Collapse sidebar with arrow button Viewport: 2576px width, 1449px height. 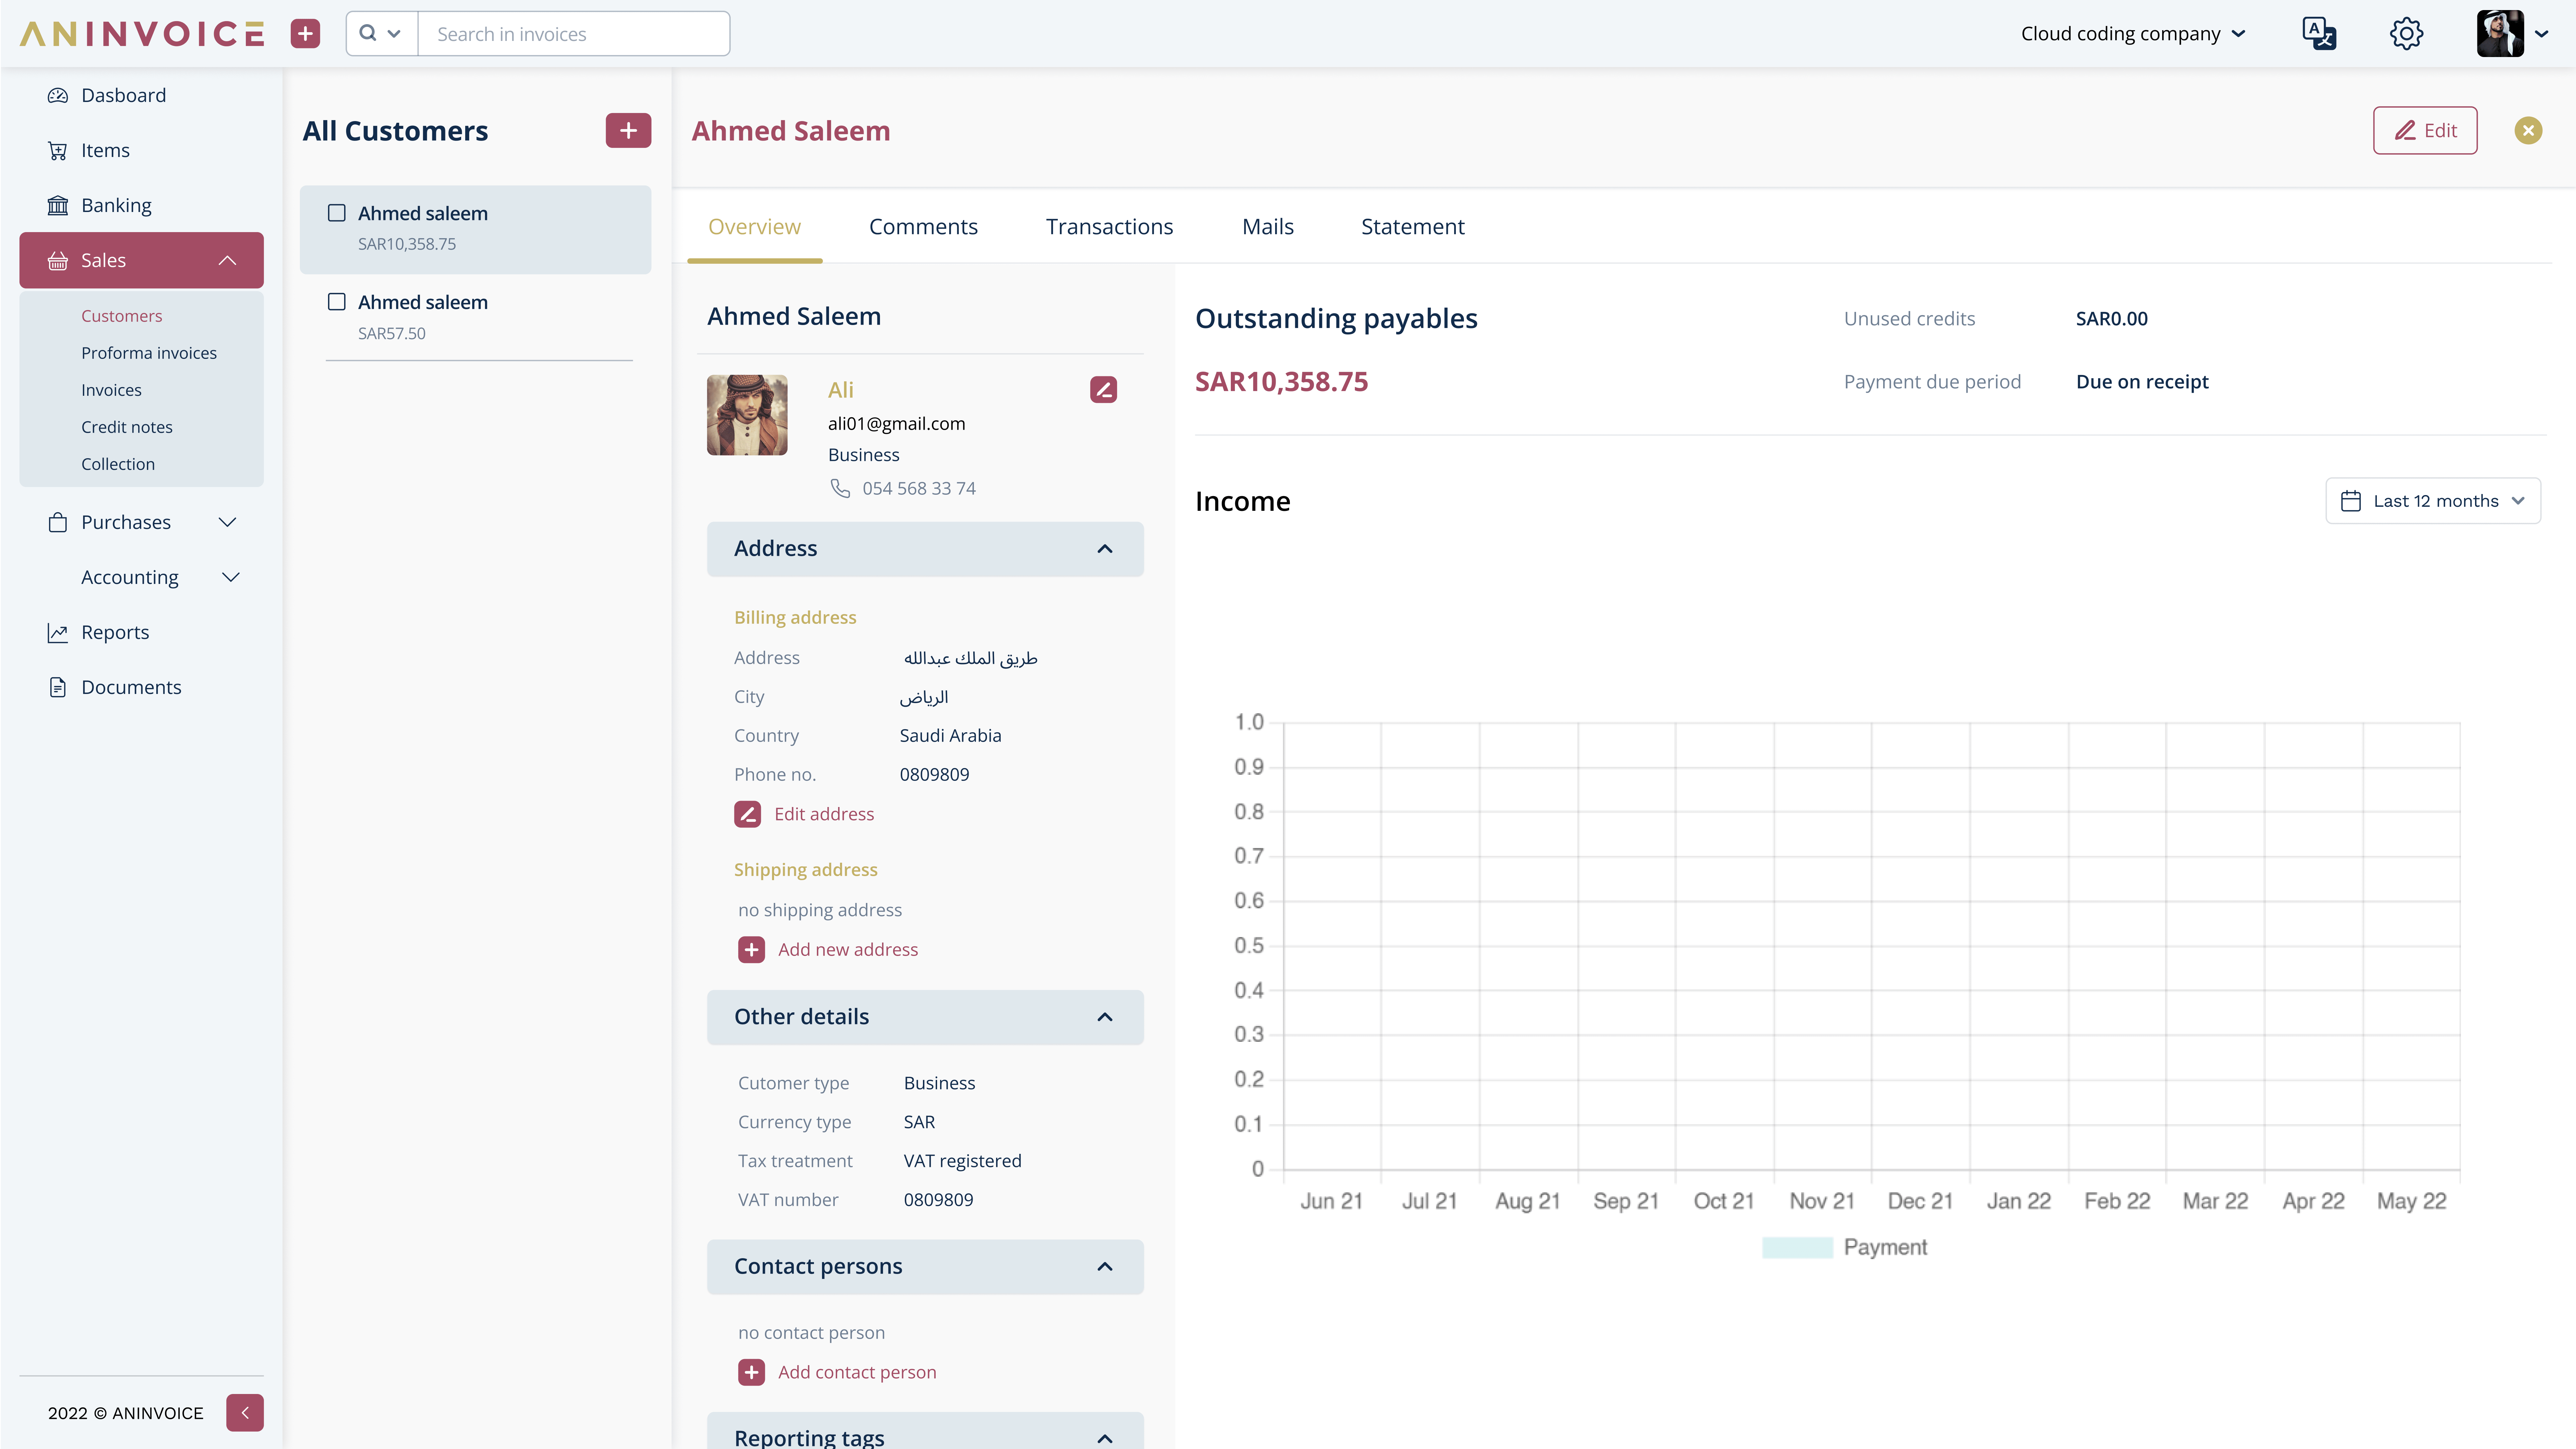(245, 1413)
